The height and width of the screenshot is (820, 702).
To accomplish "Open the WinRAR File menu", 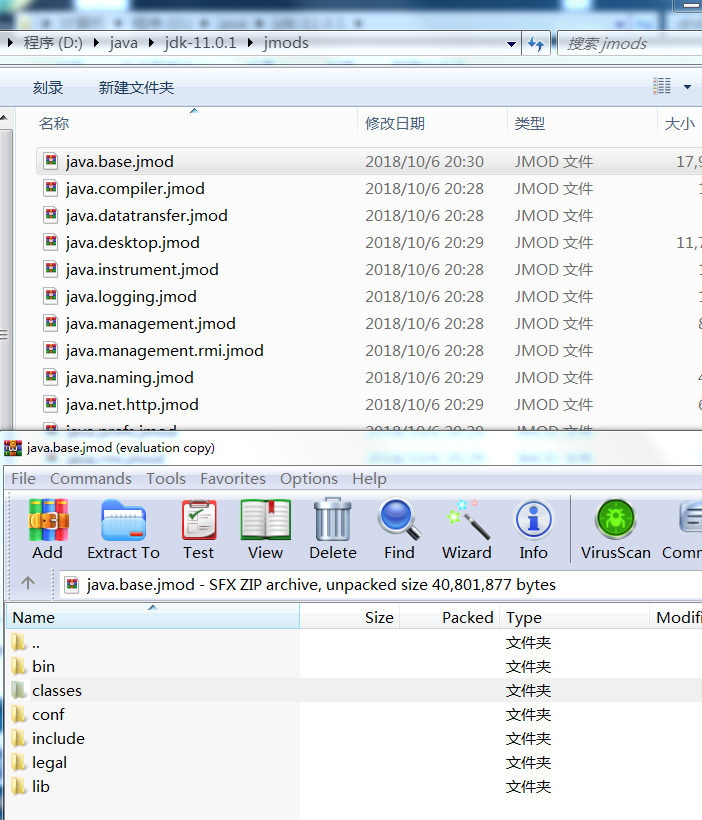I will point(24,479).
